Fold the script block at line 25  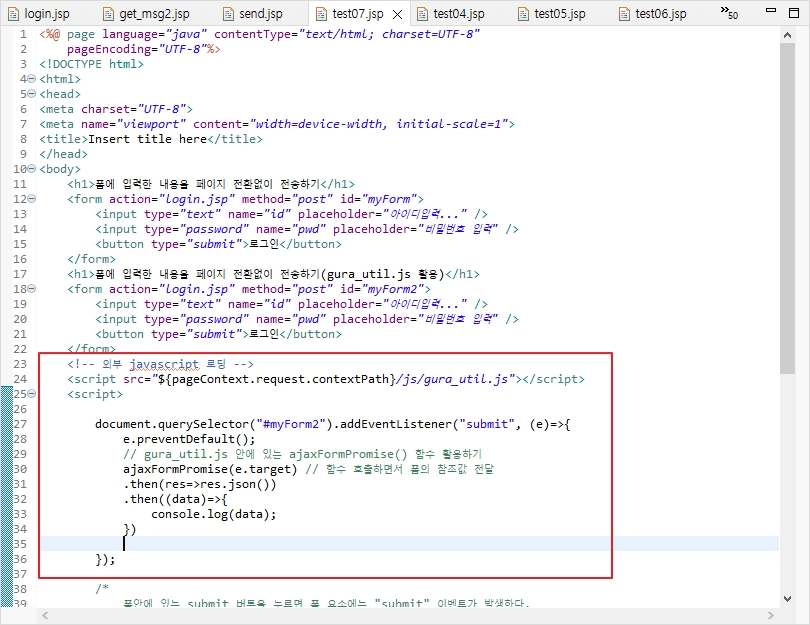32,394
